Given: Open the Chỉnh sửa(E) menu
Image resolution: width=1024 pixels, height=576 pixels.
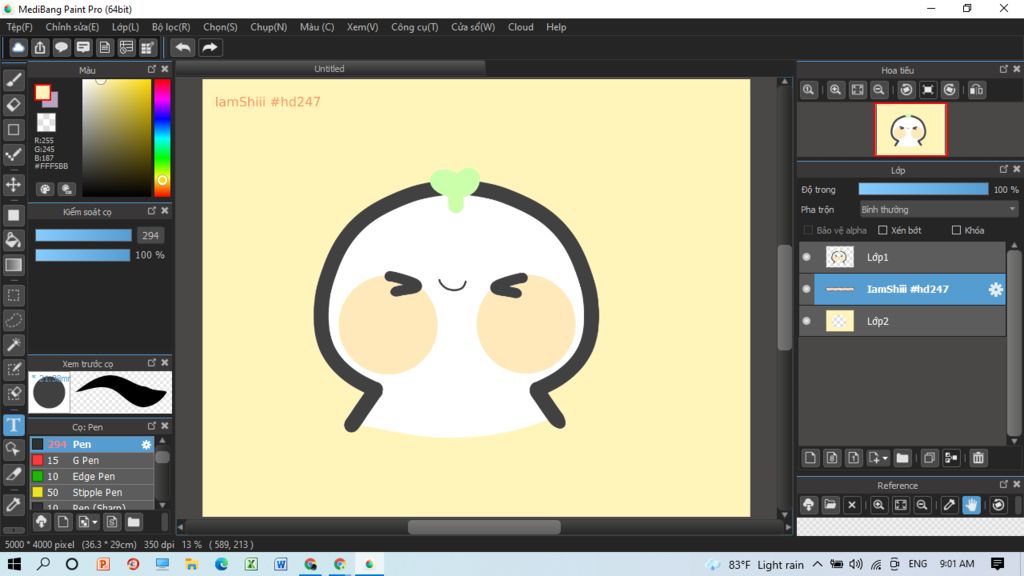Looking at the screenshot, I should tap(72, 27).
